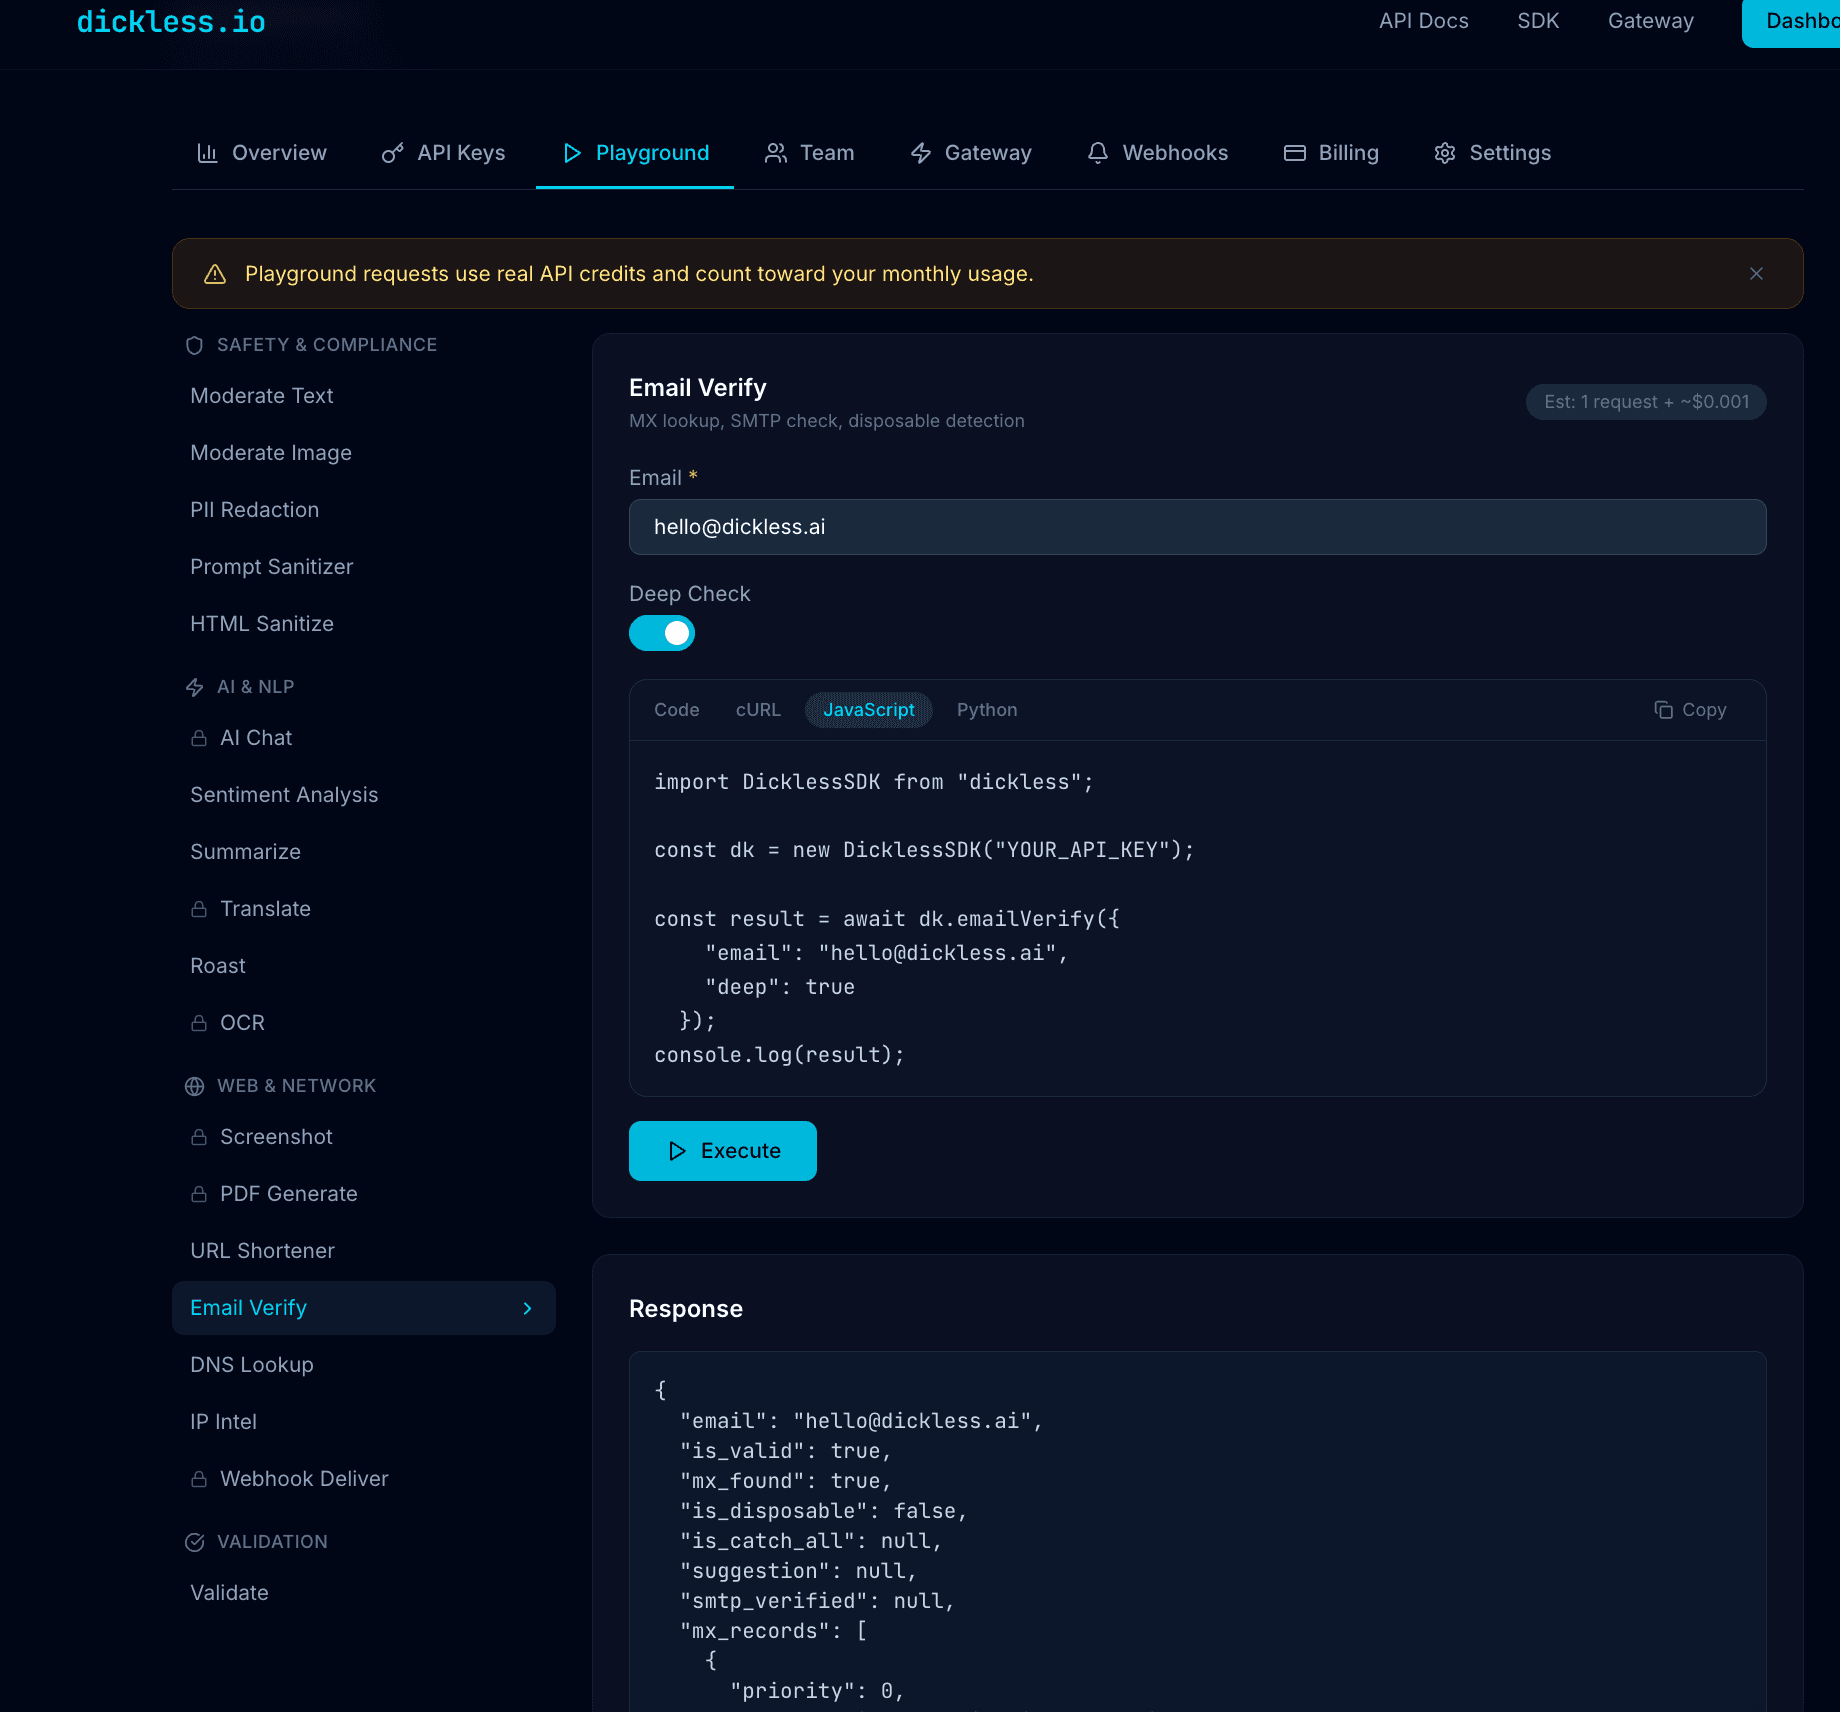1840x1712 pixels.
Task: Click the Gateway lightning icon in tab bar
Action: pos(921,152)
